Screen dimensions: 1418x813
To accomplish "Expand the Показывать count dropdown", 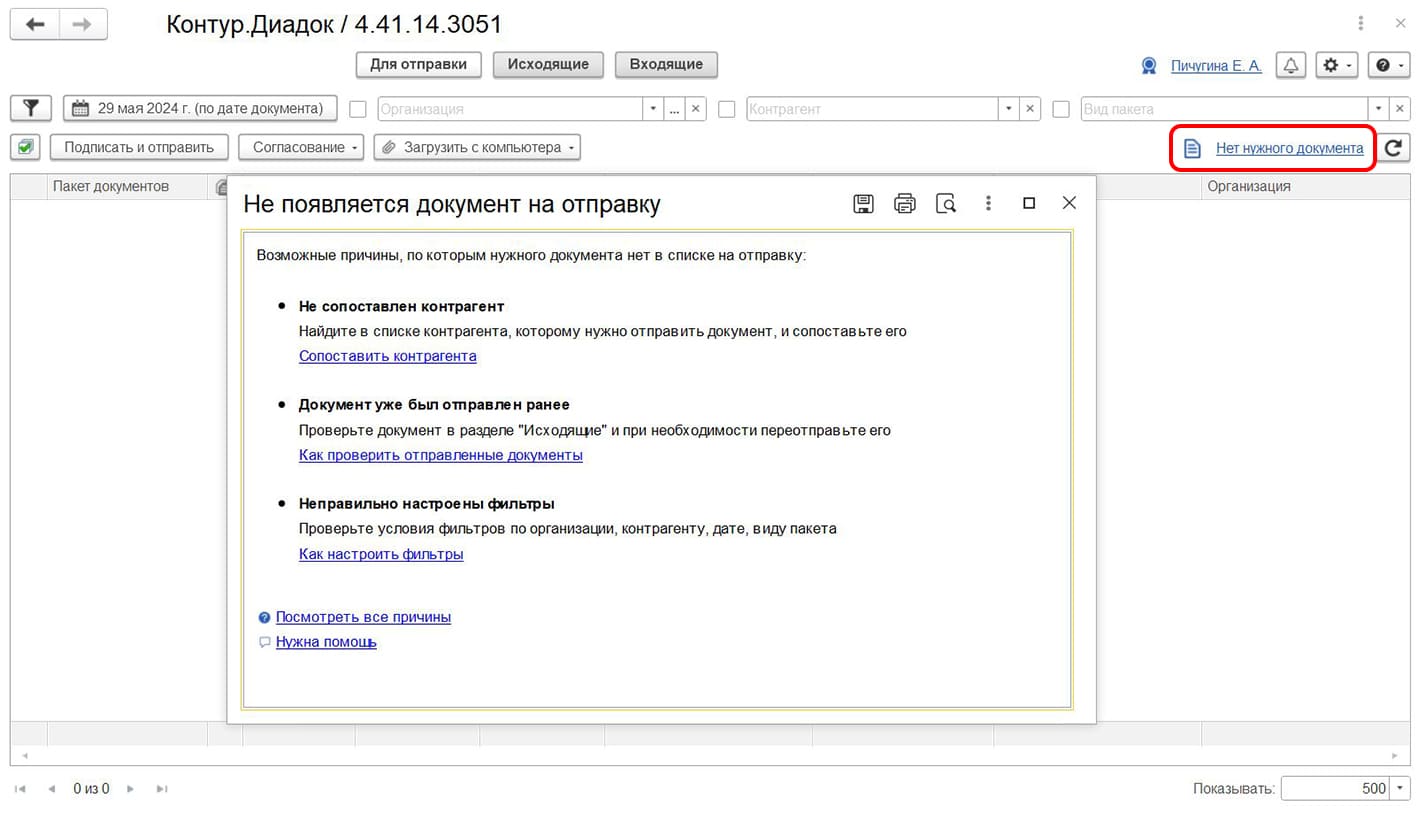I will (1400, 788).
